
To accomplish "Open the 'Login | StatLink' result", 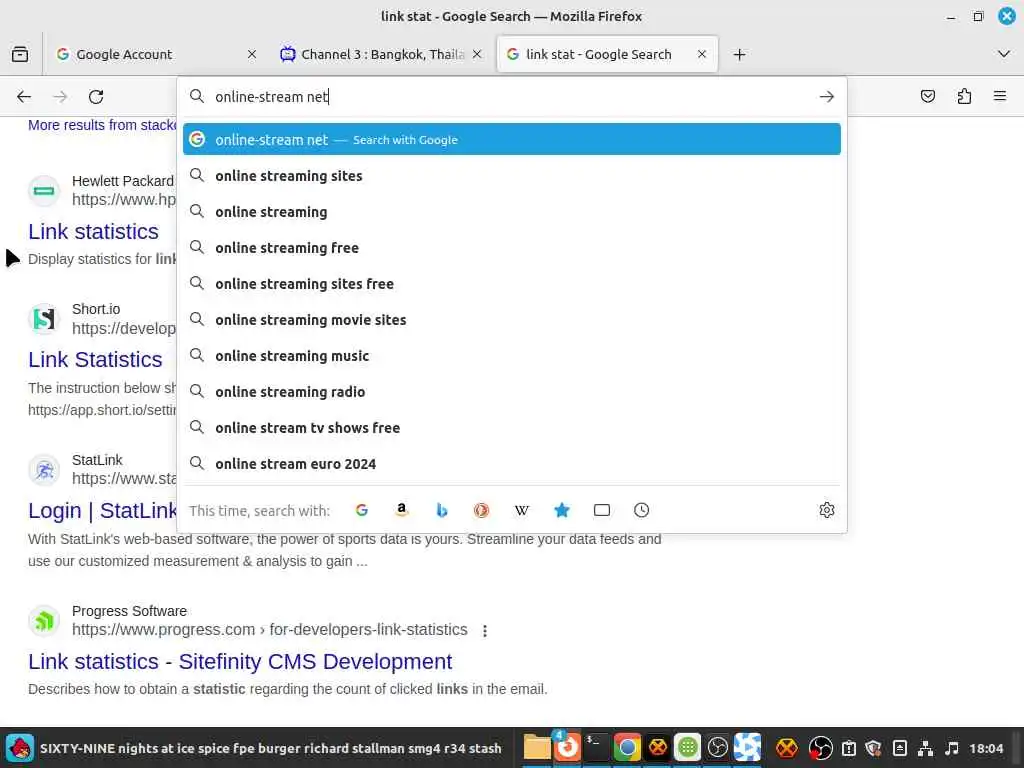I will (x=103, y=511).
